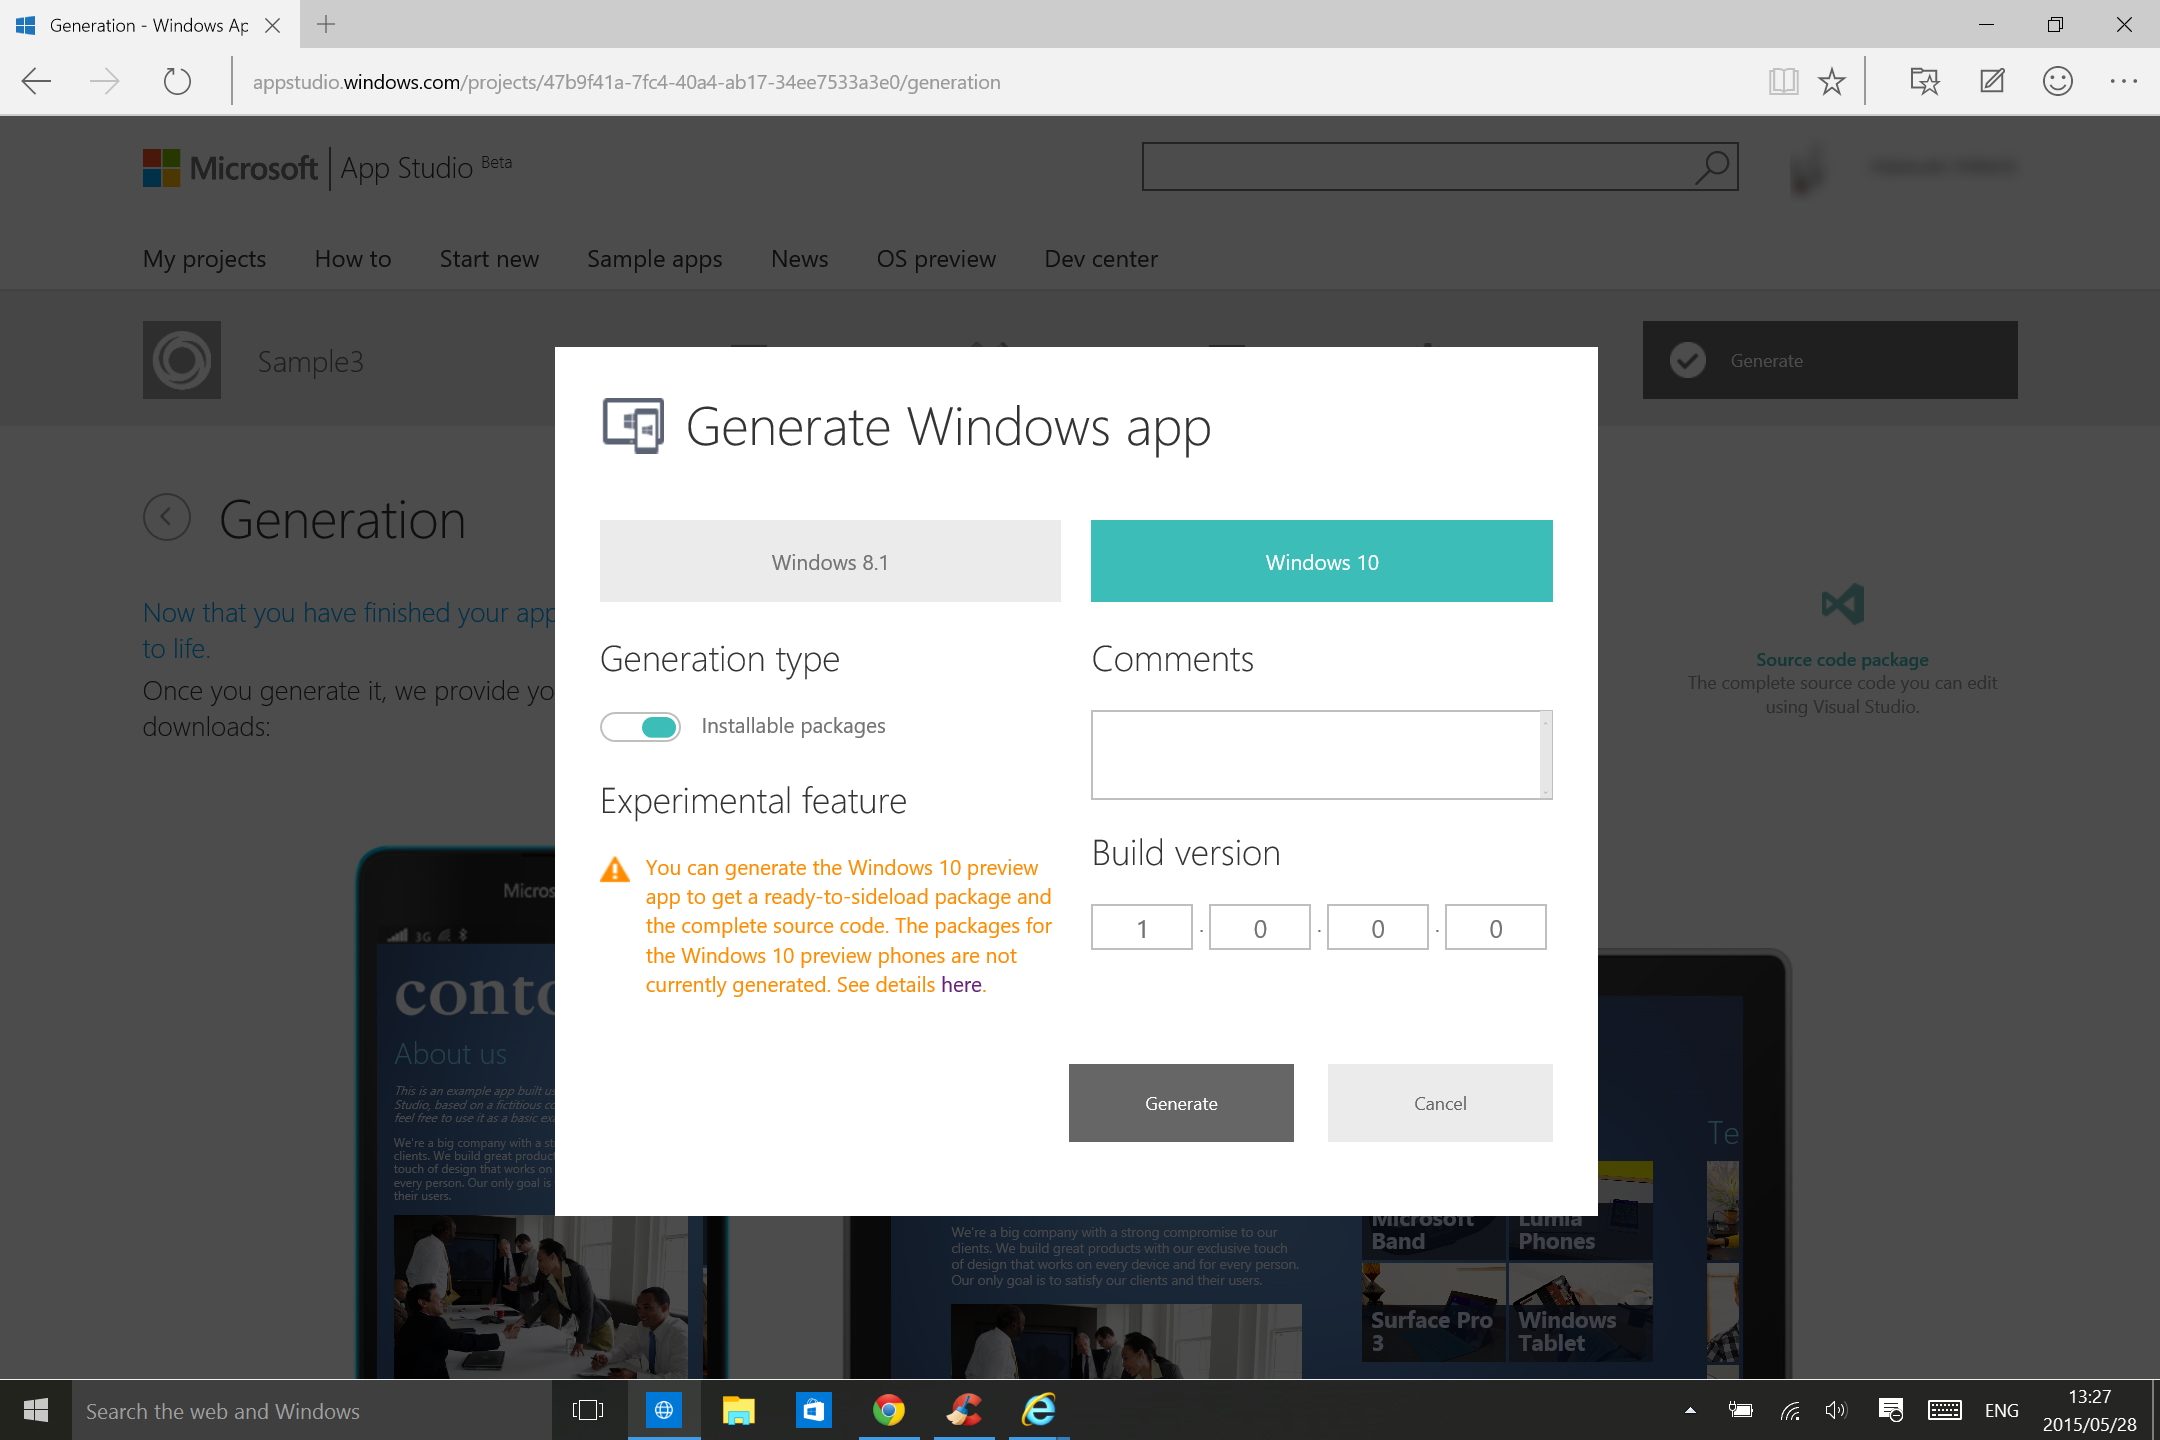Image resolution: width=2160 pixels, height=1440 pixels.
Task: Open Task View from the taskbar
Action: (x=589, y=1411)
